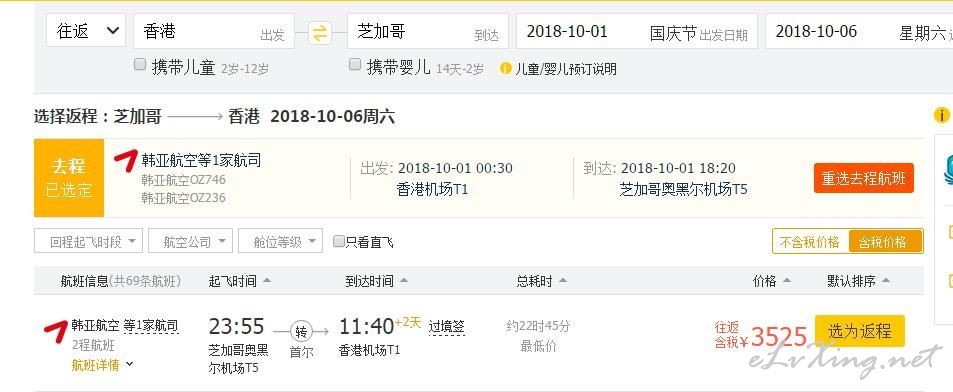Enable the 携带儿童 checkbox
Image resolution: width=953 pixels, height=392 pixels.
pyautogui.click(x=140, y=65)
